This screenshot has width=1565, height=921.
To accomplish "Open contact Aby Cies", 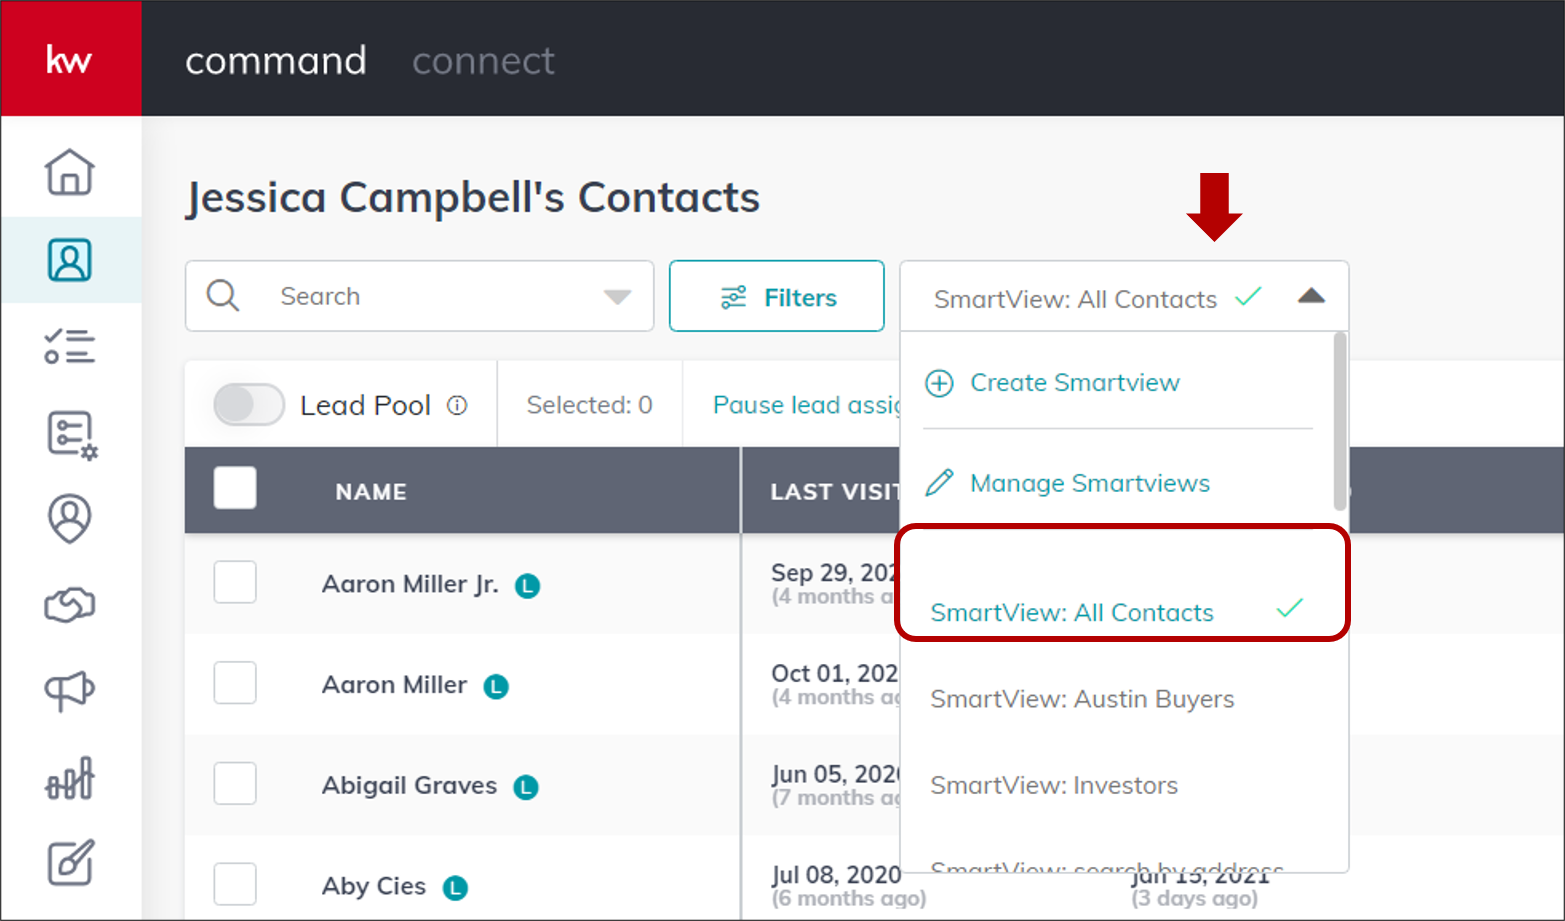I will coord(374,886).
